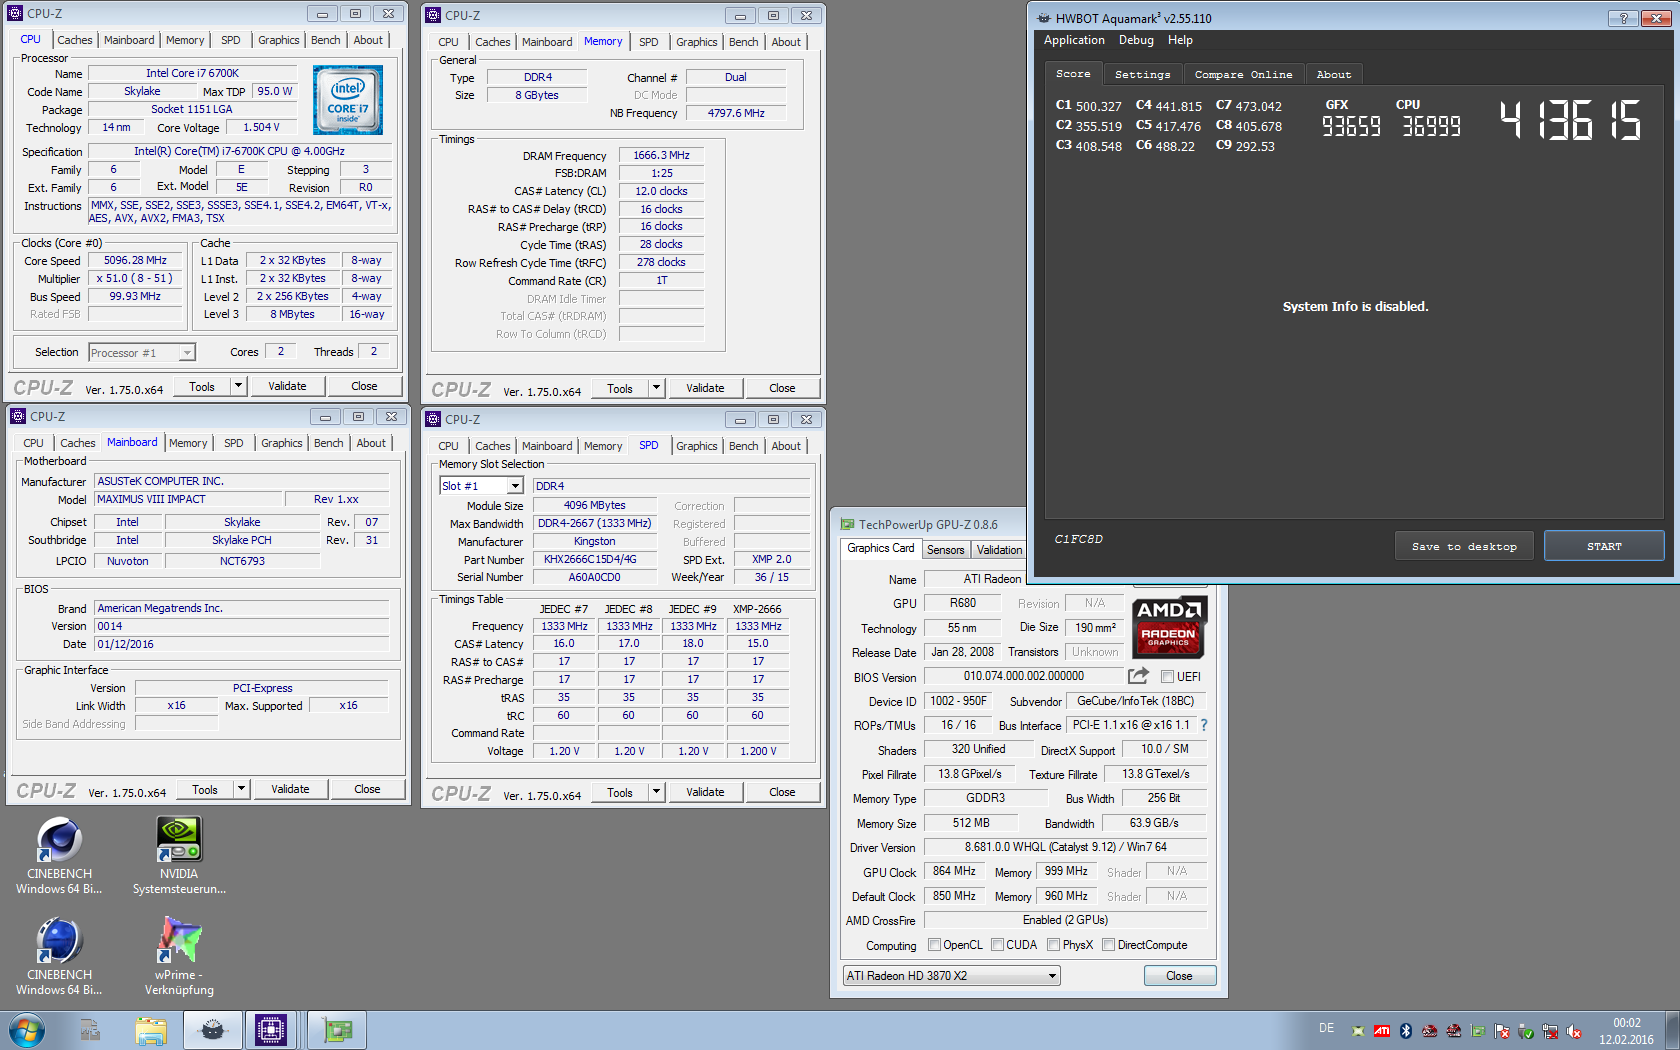Switch to the Compare Online tab
This screenshot has width=1680, height=1050.
[1243, 74]
